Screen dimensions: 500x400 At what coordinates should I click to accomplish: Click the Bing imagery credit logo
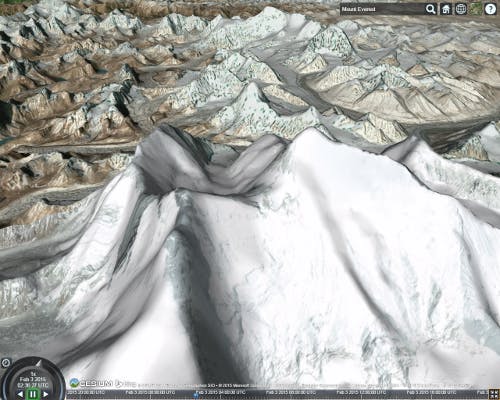coord(125,384)
